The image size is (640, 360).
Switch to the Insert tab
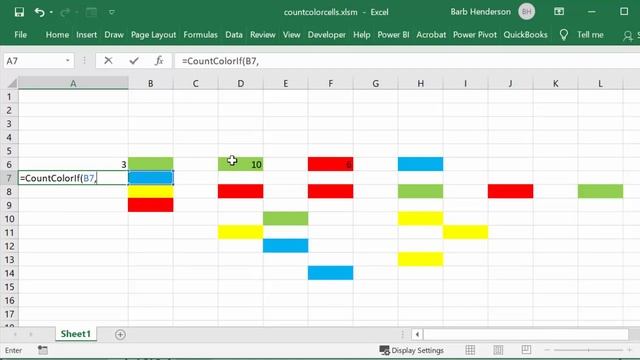87,35
